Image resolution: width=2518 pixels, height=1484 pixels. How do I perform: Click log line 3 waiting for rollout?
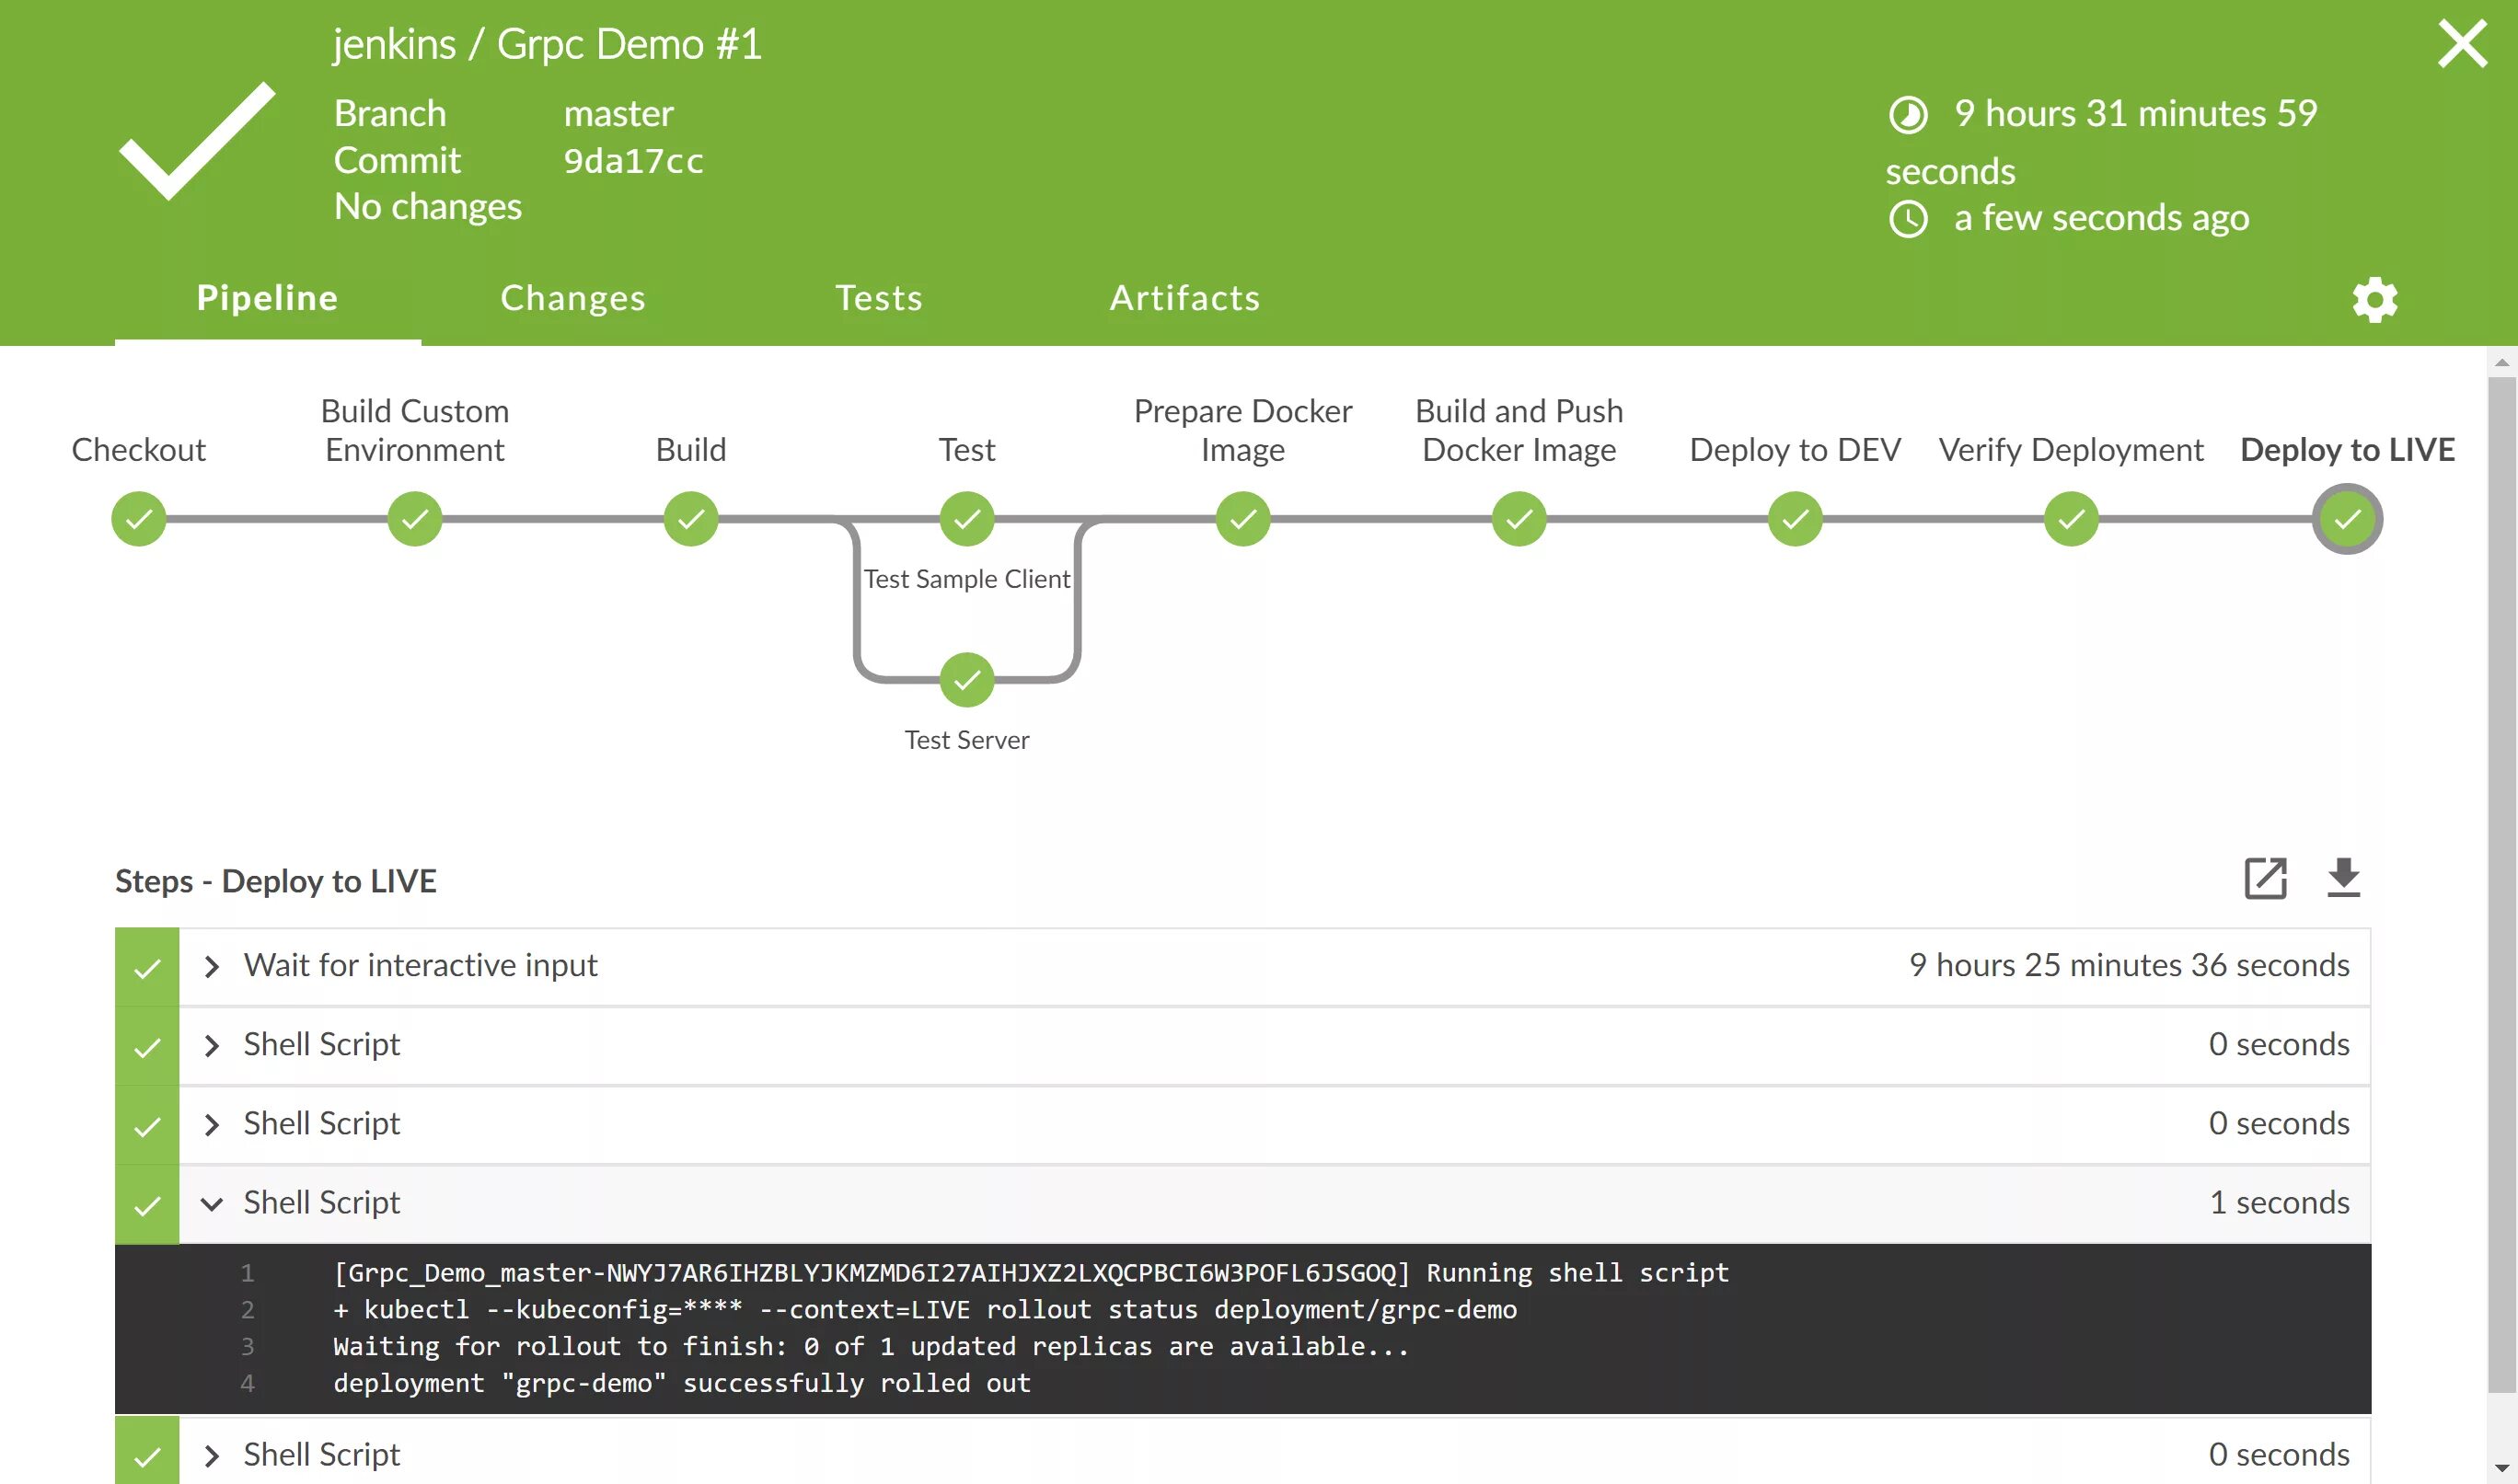pyautogui.click(x=871, y=1347)
